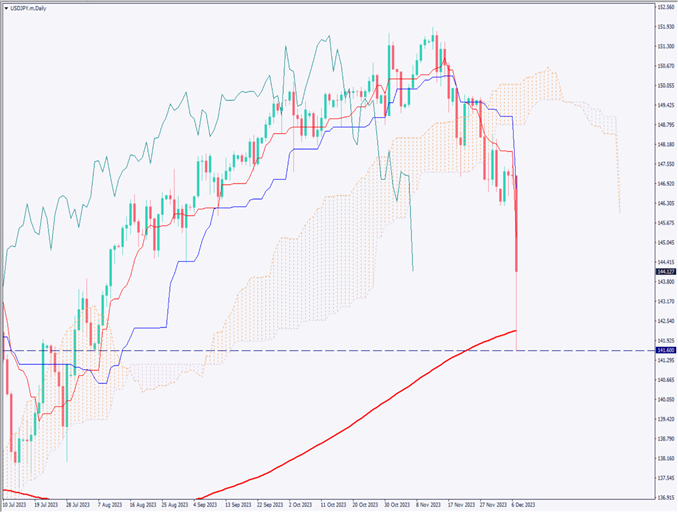This screenshot has width=678, height=512.
Task: Click the 143.170 price axis label
Action: coord(664,301)
